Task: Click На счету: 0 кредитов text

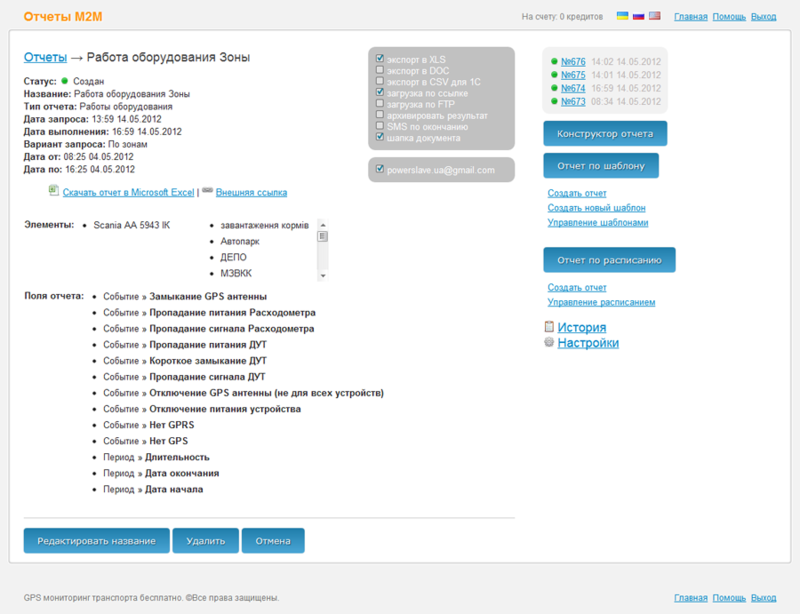Action: click(562, 17)
